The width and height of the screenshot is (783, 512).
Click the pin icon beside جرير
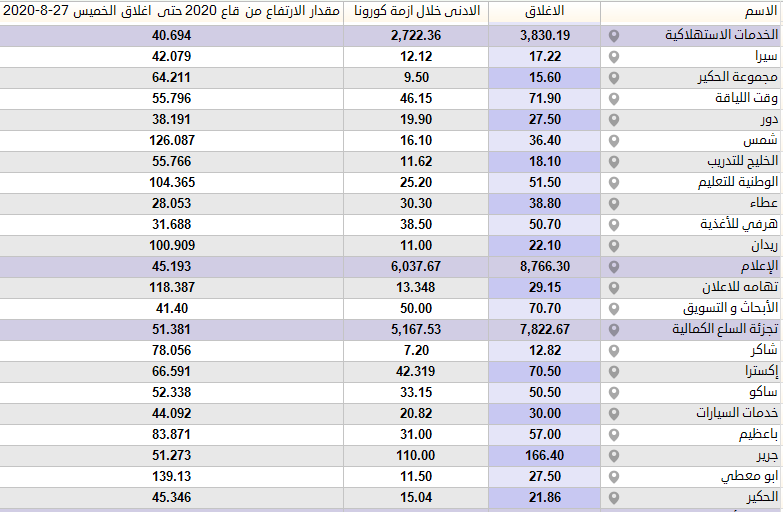click(x=614, y=456)
